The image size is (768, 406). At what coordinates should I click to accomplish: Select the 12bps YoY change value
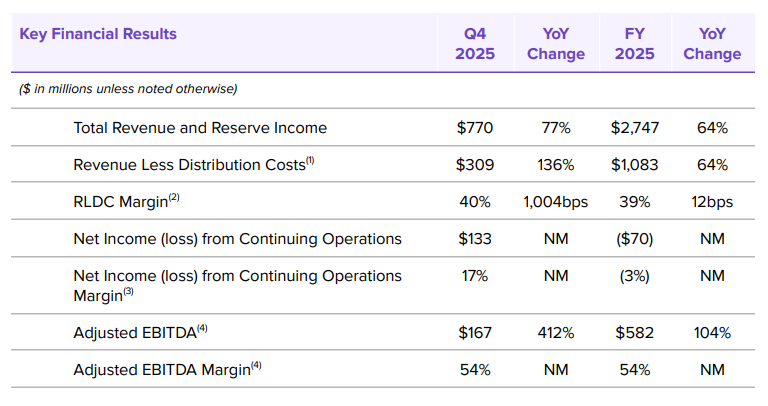coord(712,202)
